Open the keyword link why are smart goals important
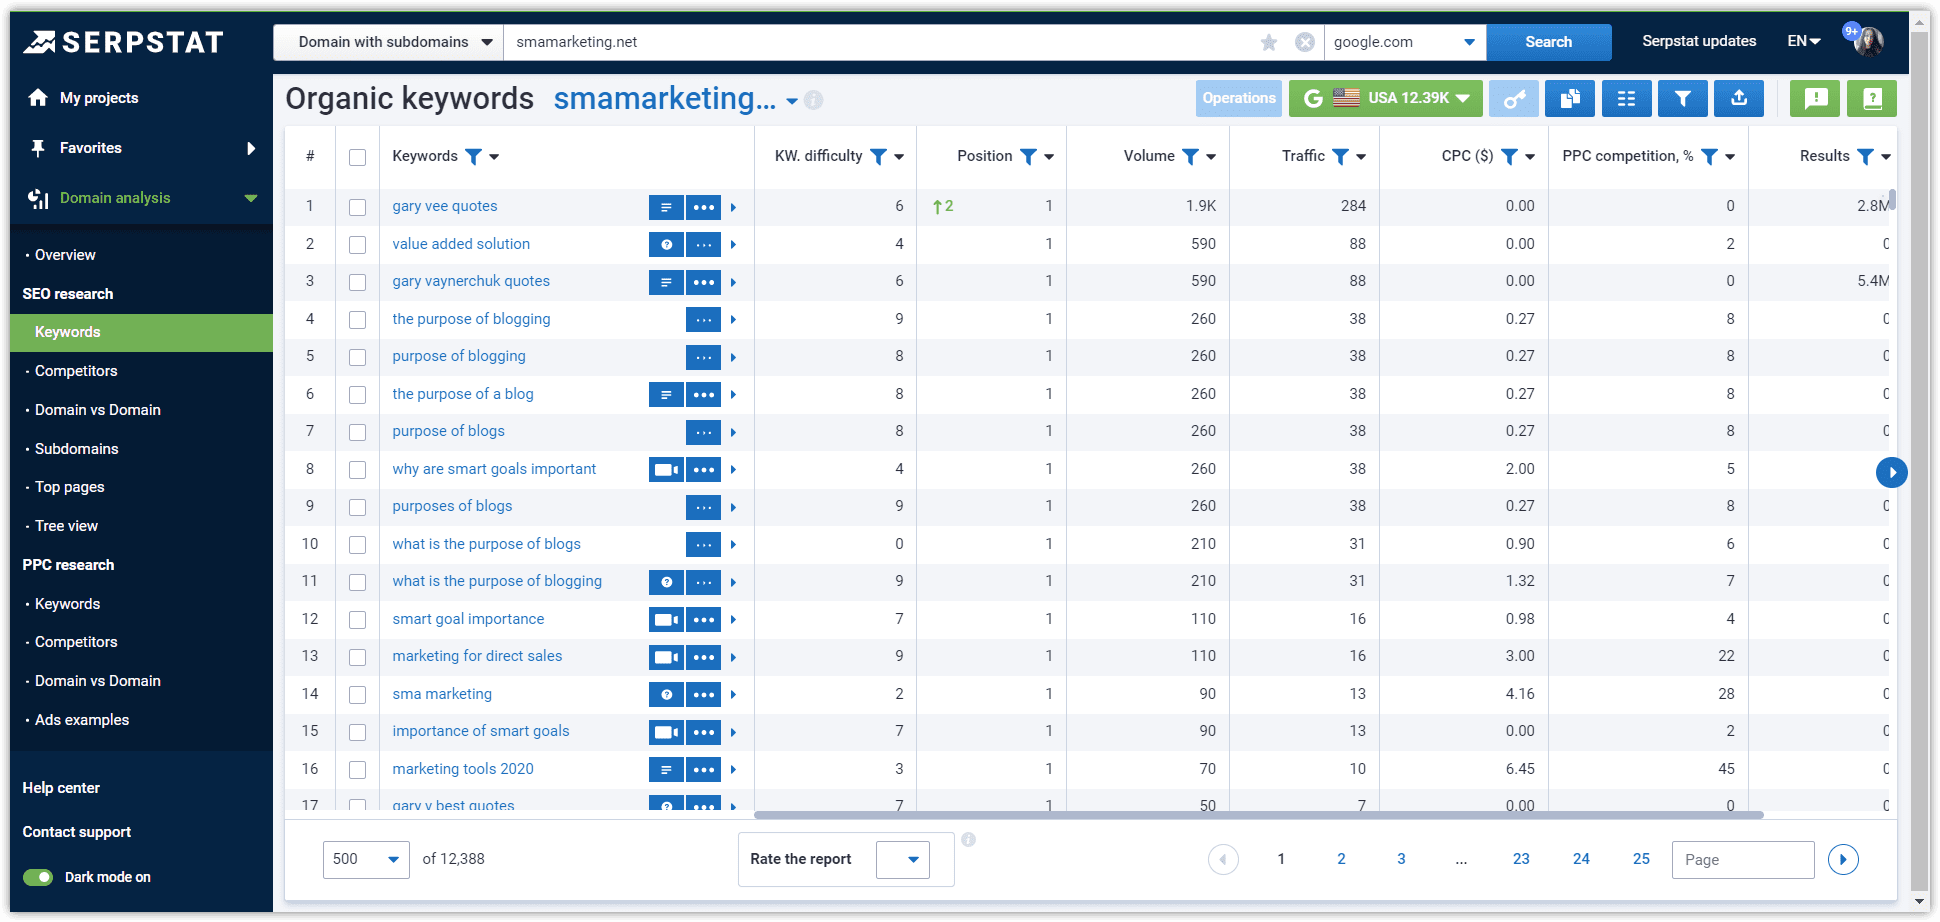This screenshot has height=922, width=1940. tap(494, 468)
